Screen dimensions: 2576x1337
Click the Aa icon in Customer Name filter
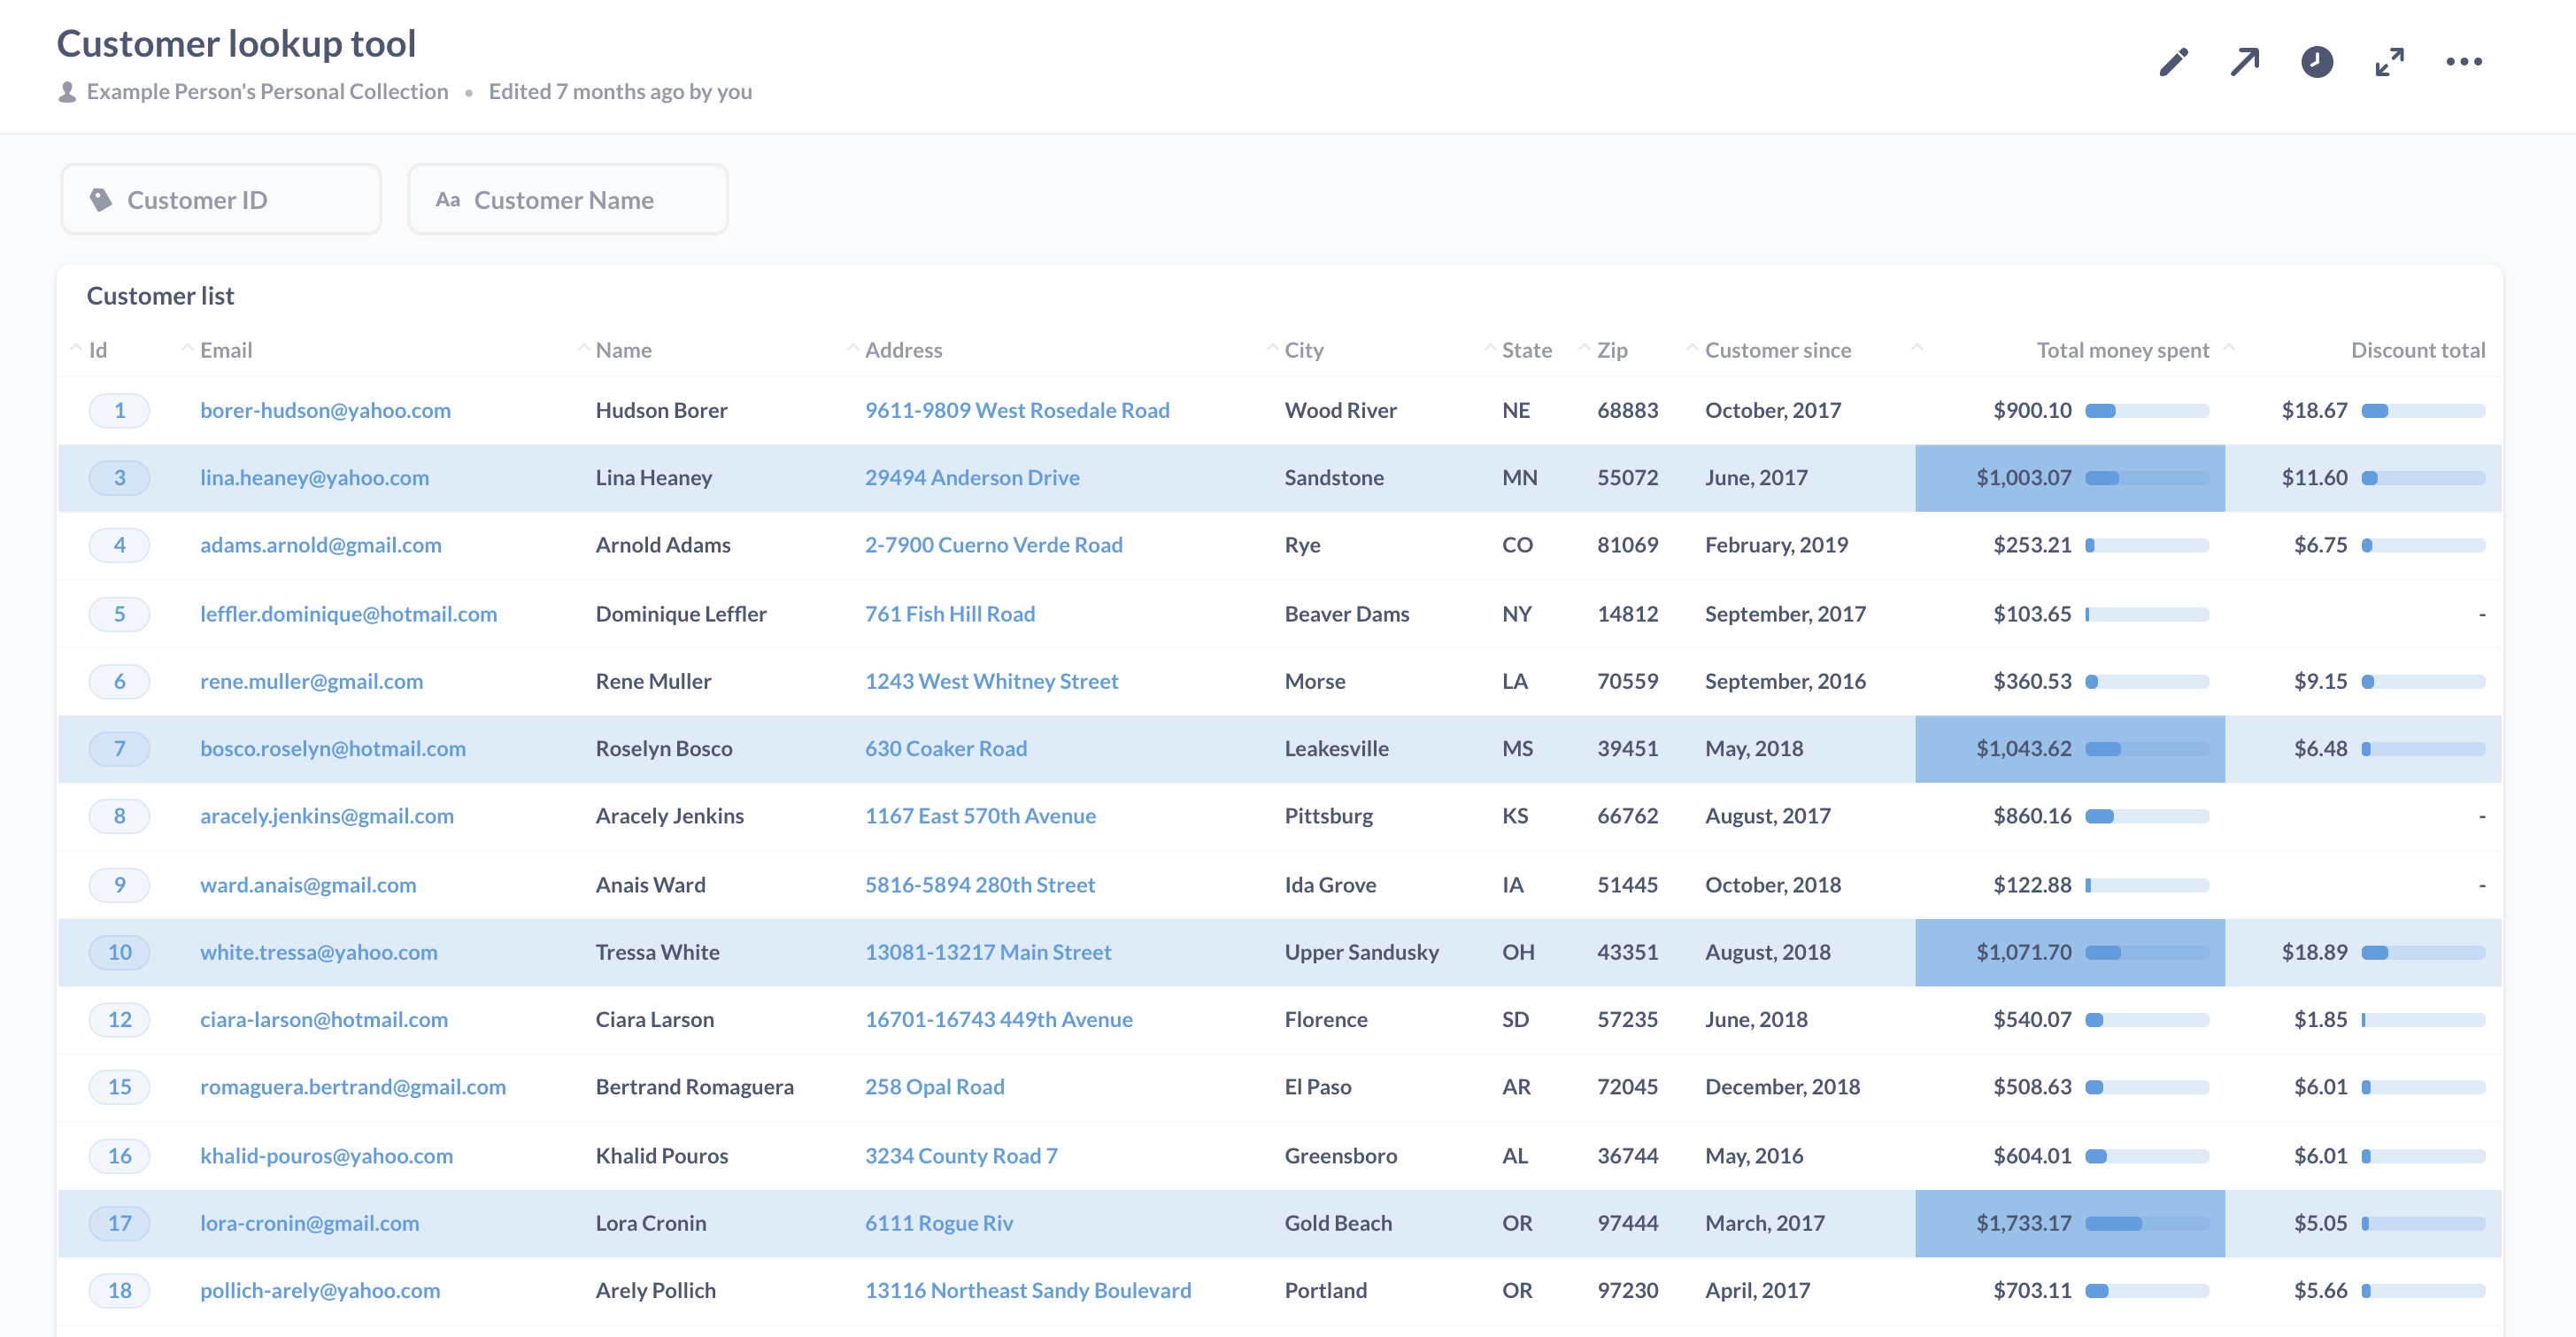[447, 200]
